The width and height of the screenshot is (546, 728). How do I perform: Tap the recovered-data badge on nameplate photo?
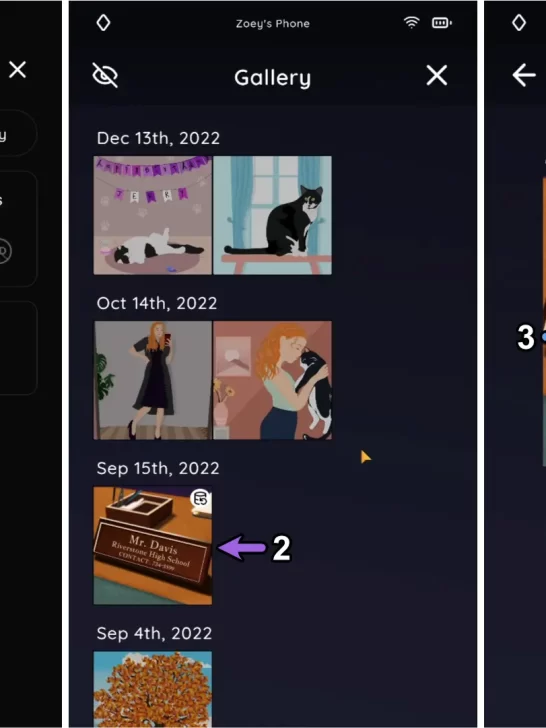click(201, 498)
